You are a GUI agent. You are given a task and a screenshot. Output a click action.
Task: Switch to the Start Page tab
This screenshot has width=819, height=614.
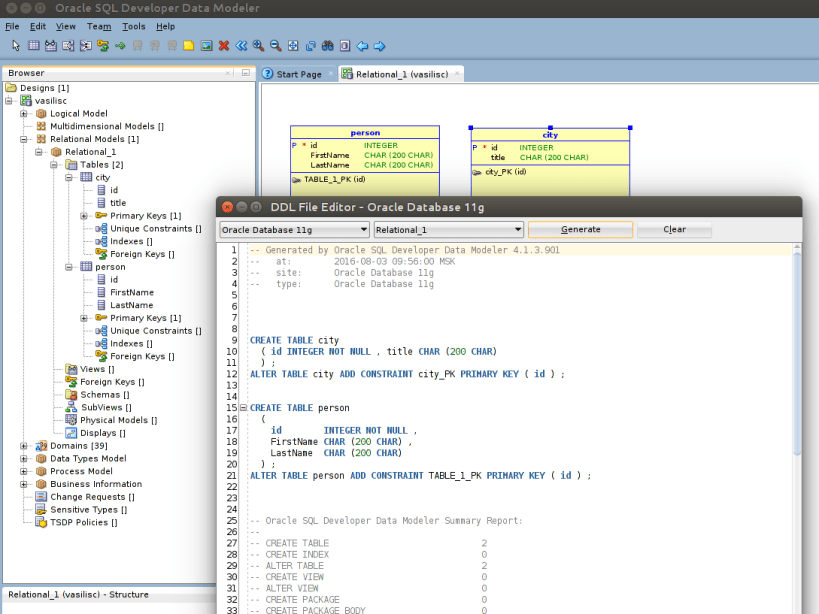point(298,74)
